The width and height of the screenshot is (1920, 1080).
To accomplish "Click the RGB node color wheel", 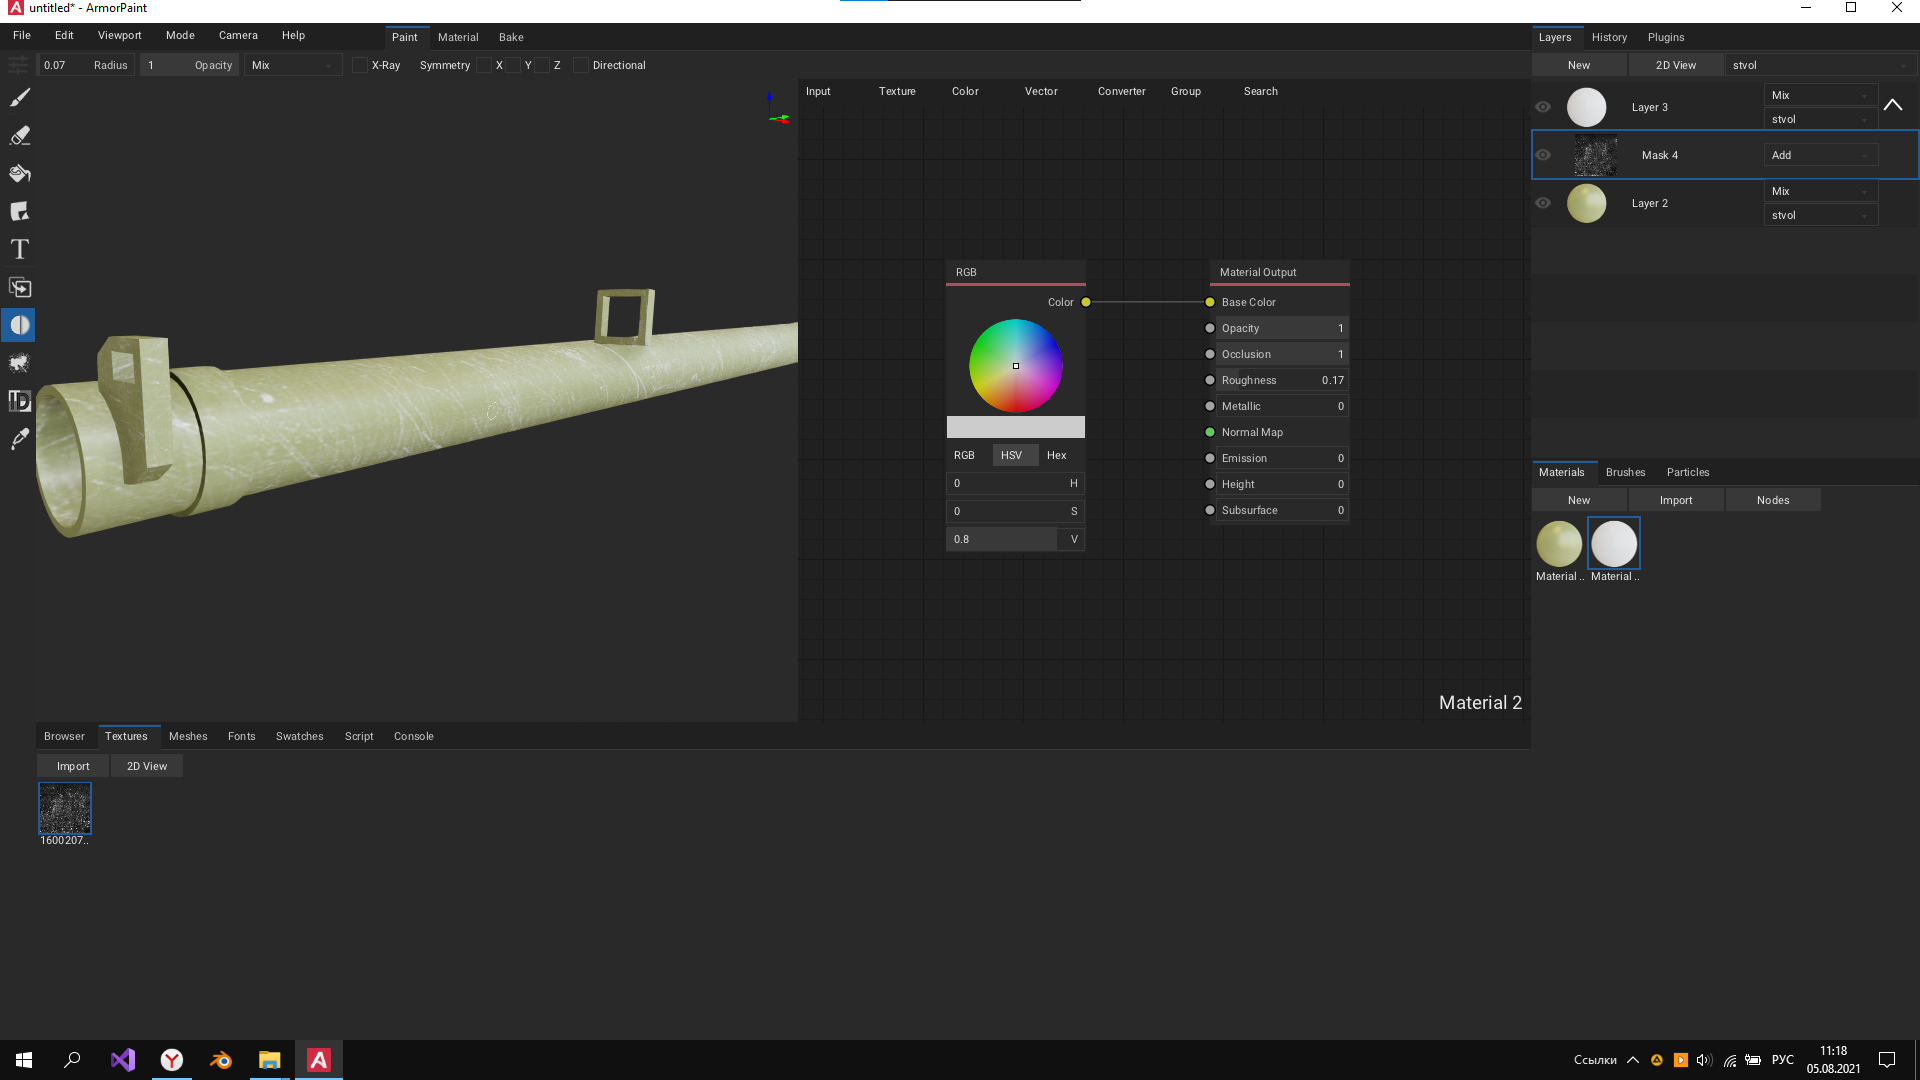I will [1015, 366].
